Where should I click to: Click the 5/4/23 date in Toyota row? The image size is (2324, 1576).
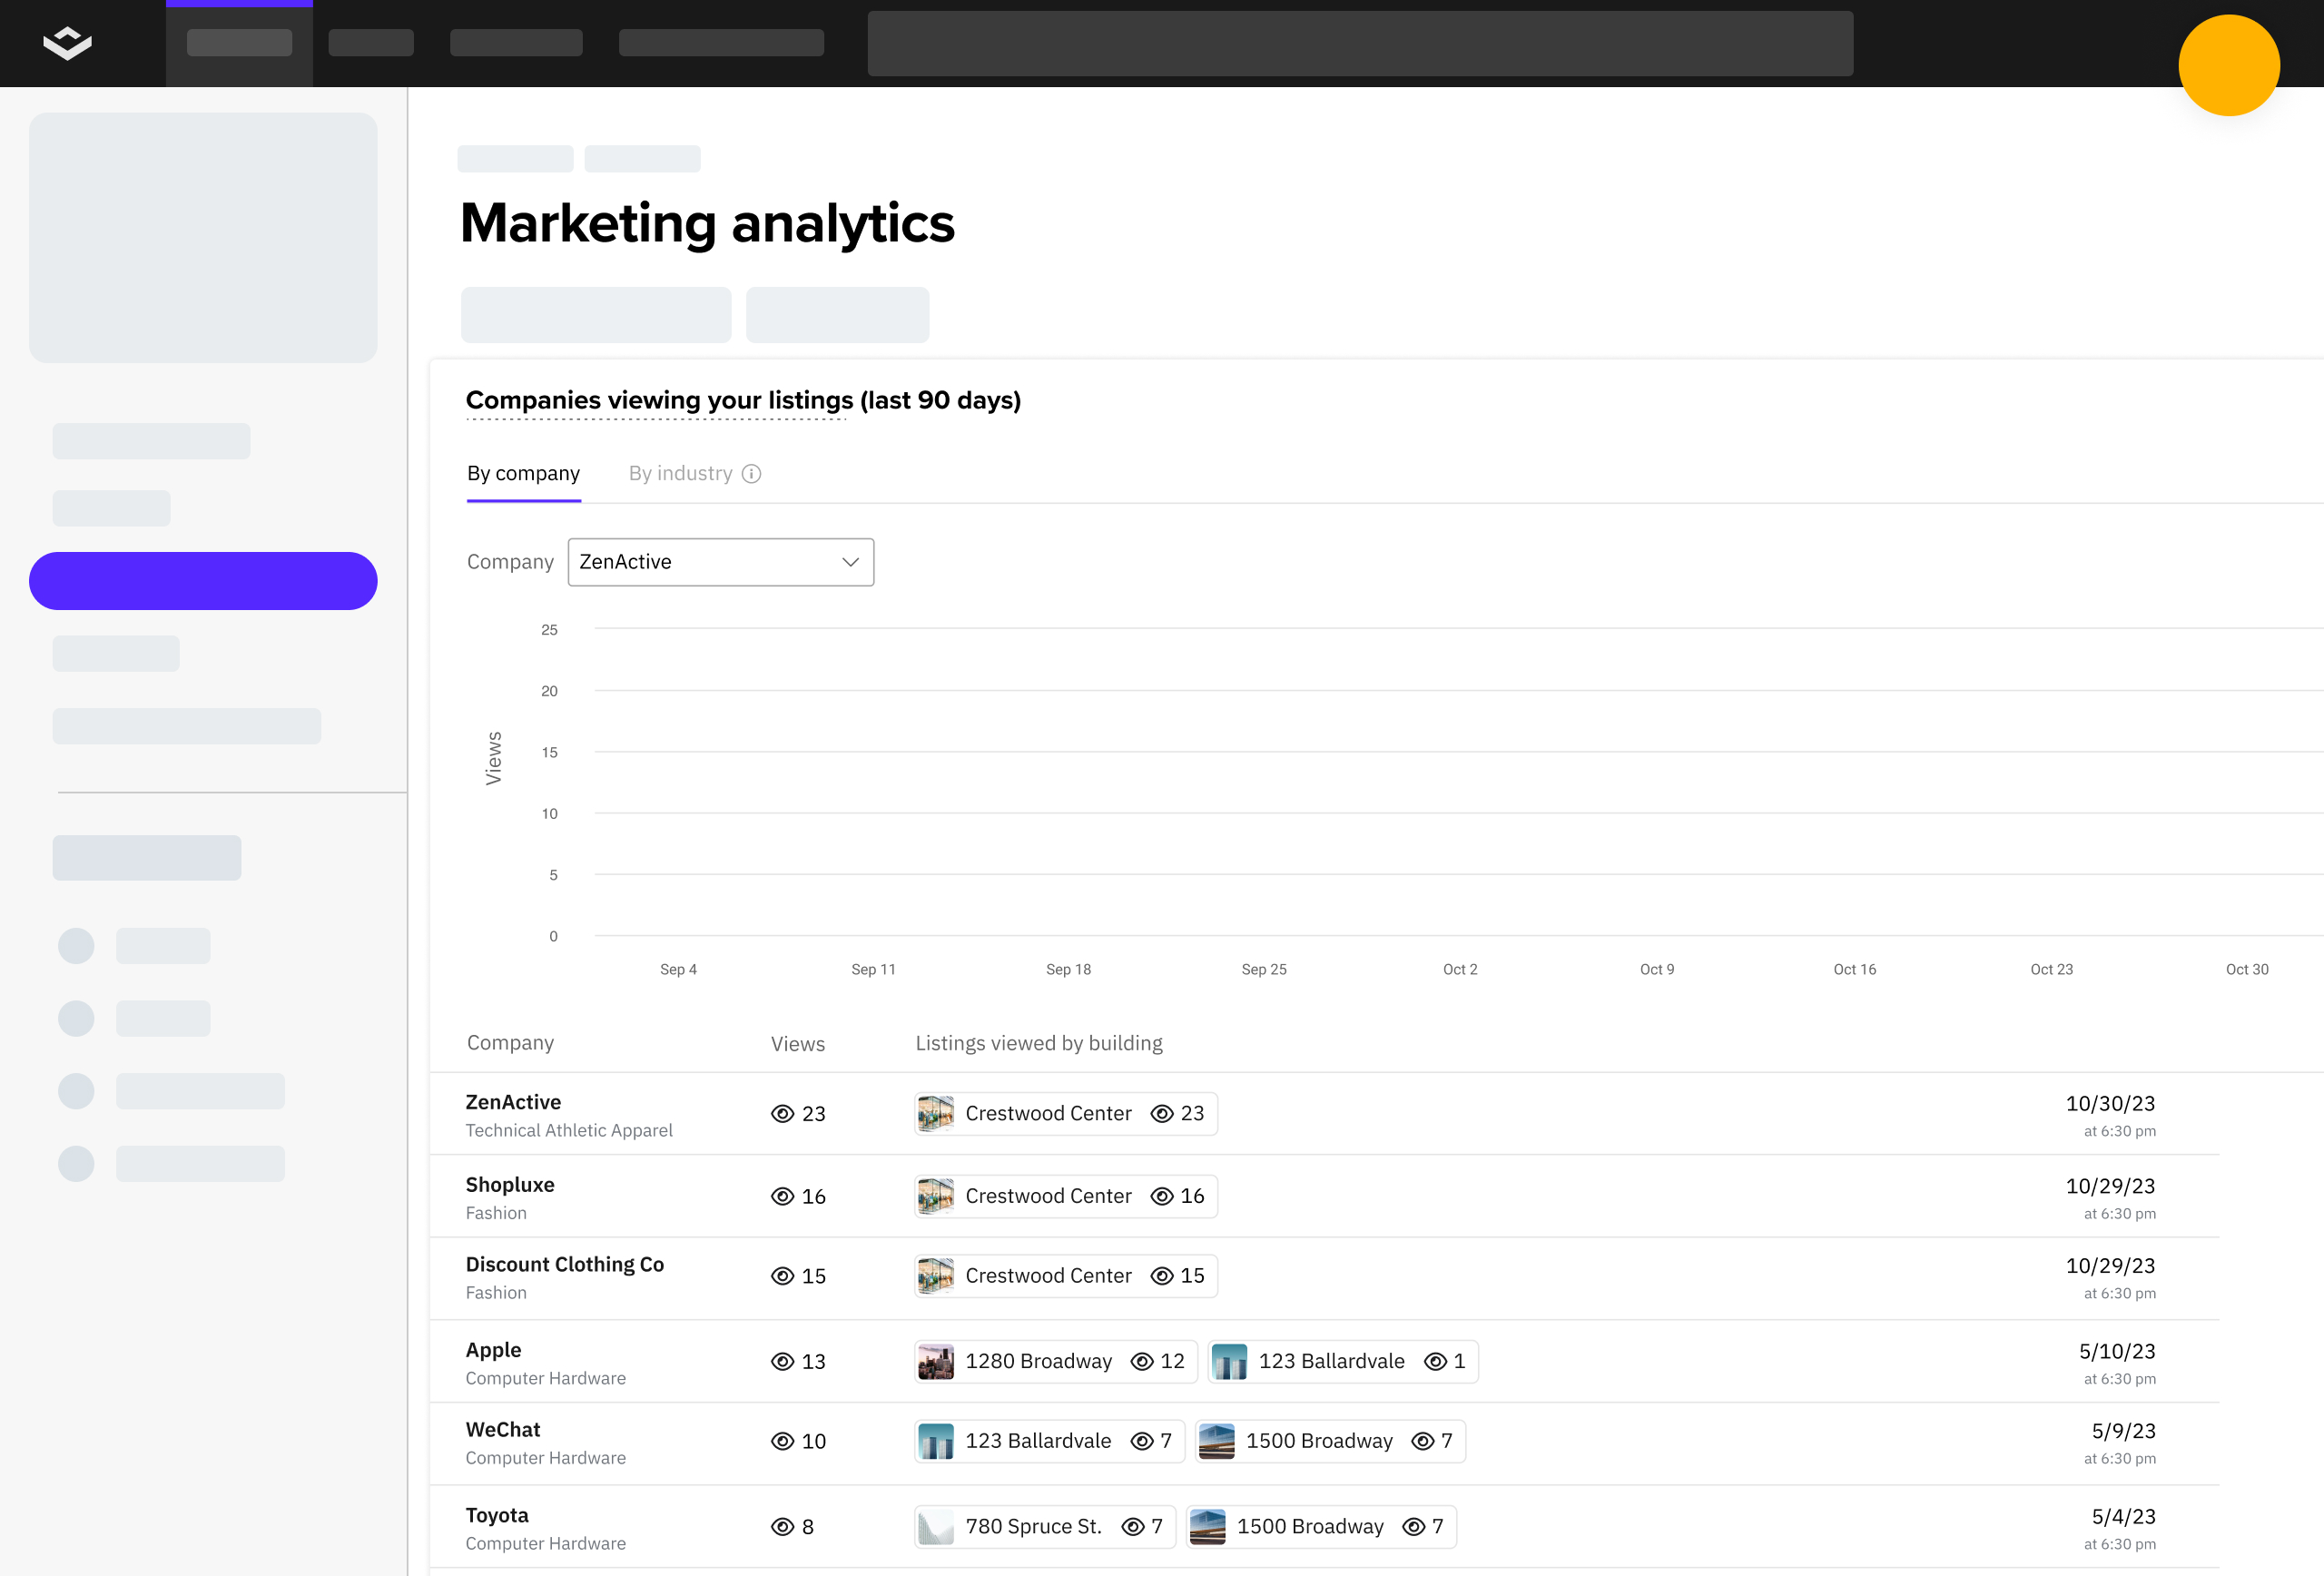(2123, 1517)
